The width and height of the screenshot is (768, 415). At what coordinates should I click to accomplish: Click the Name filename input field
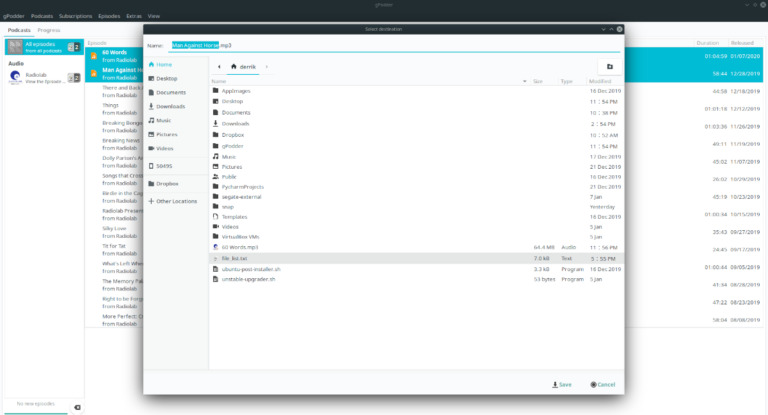pos(394,46)
